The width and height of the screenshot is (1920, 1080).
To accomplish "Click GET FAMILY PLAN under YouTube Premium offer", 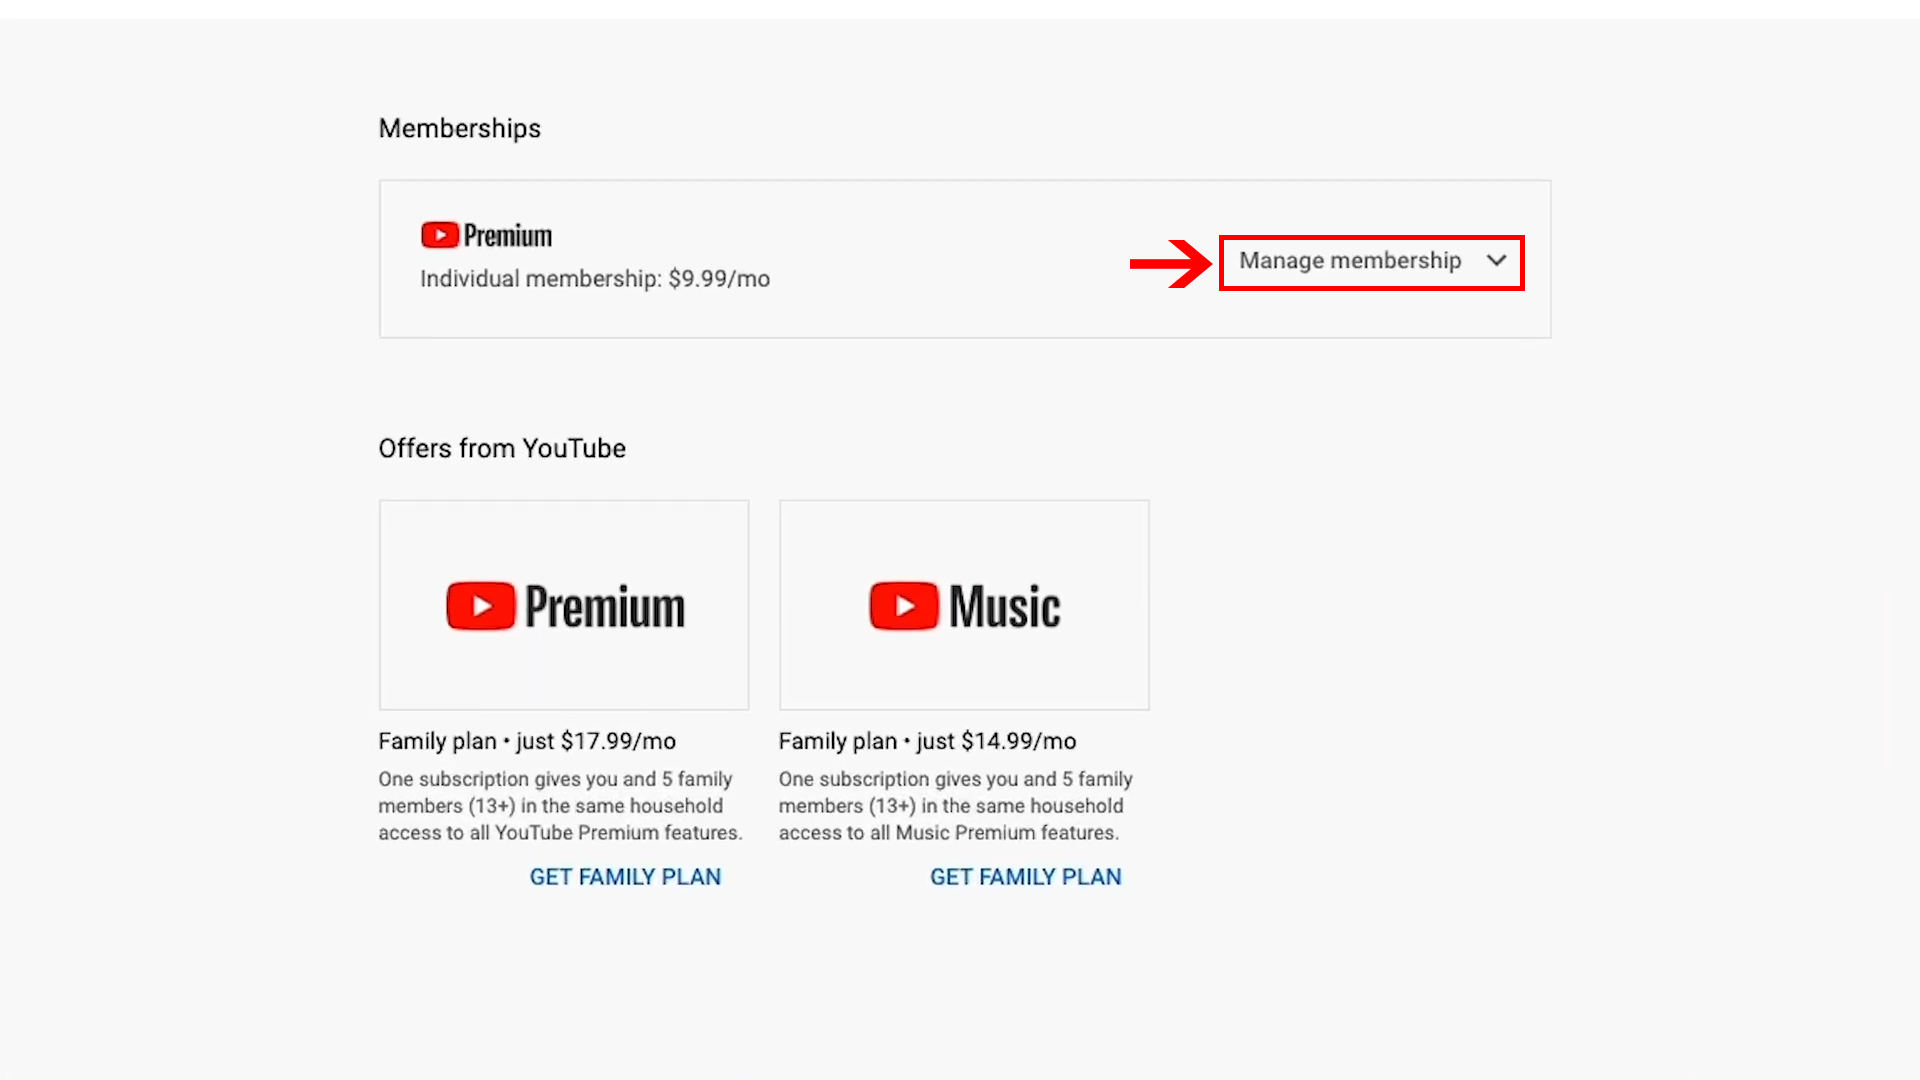I will (x=624, y=876).
